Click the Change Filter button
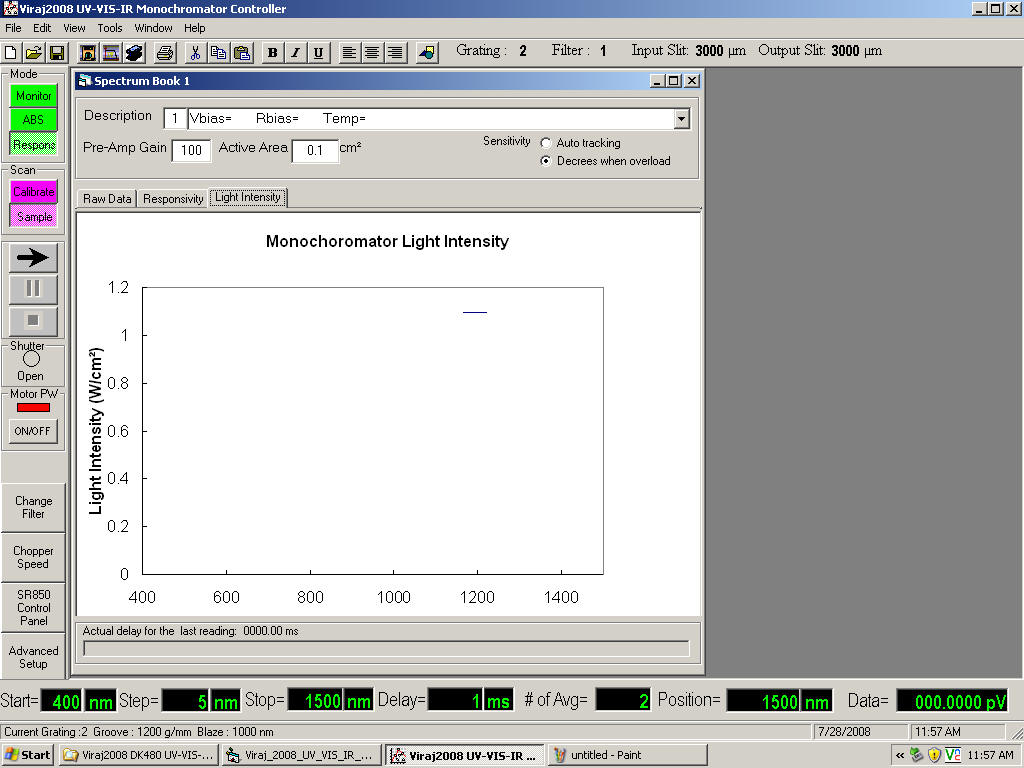Viewport: 1024px width, 768px height. (33, 507)
